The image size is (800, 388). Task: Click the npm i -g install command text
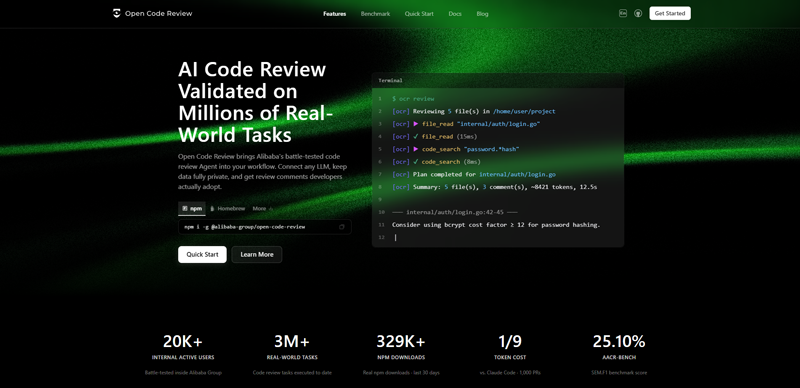tap(245, 227)
